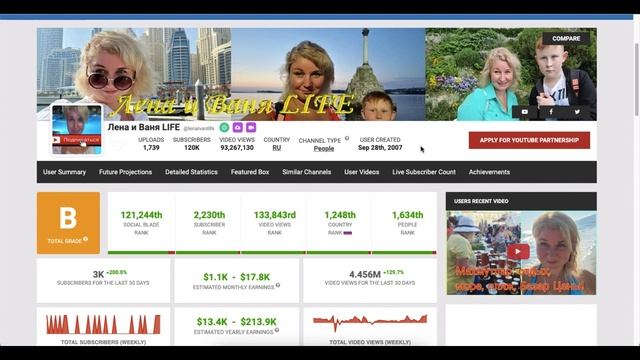The image size is (640, 360).
Task: Click info icon next to Estimated Monthly Earnings
Action: (278, 285)
